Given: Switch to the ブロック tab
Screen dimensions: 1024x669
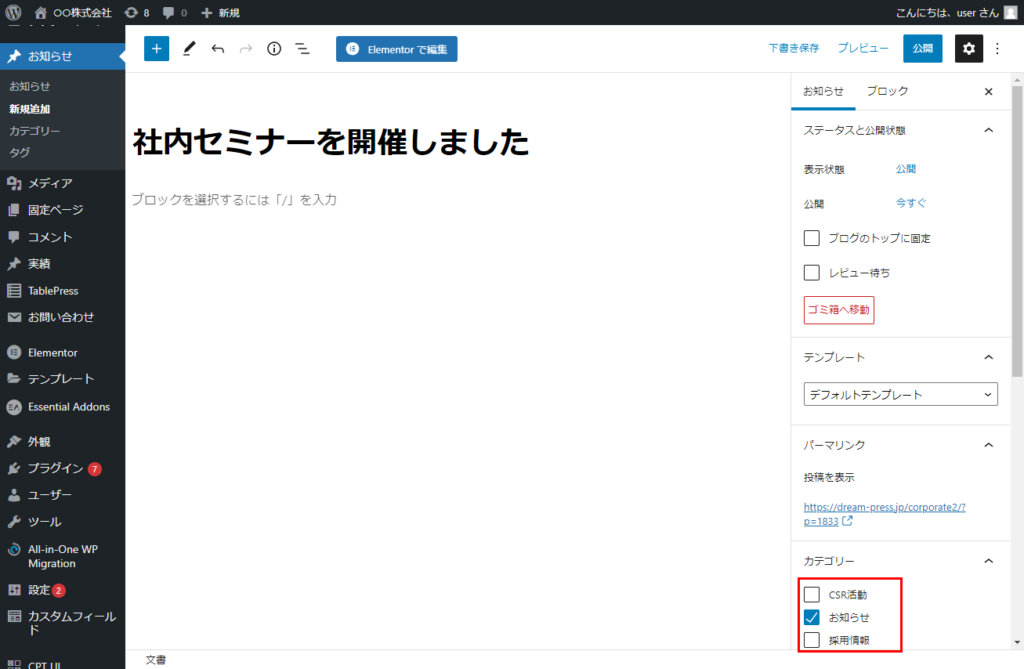Looking at the screenshot, I should (887, 91).
